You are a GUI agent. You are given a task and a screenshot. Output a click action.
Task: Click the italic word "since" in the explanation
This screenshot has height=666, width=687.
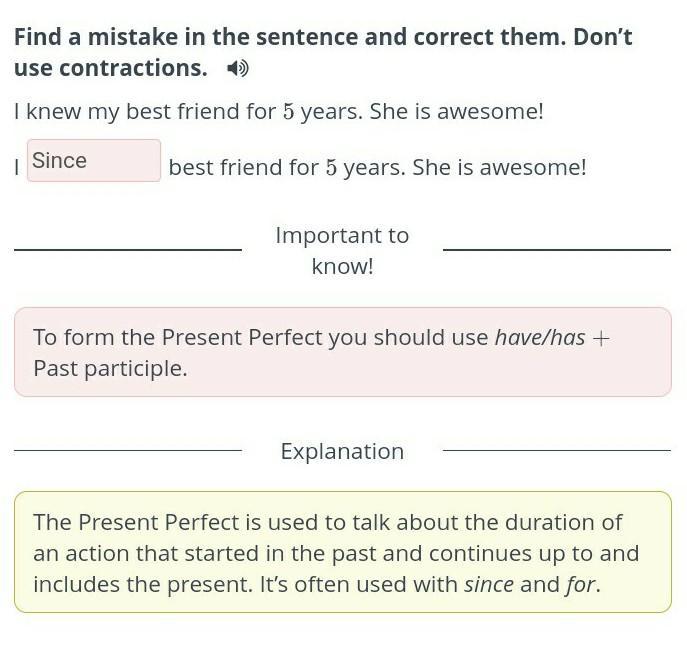(489, 585)
